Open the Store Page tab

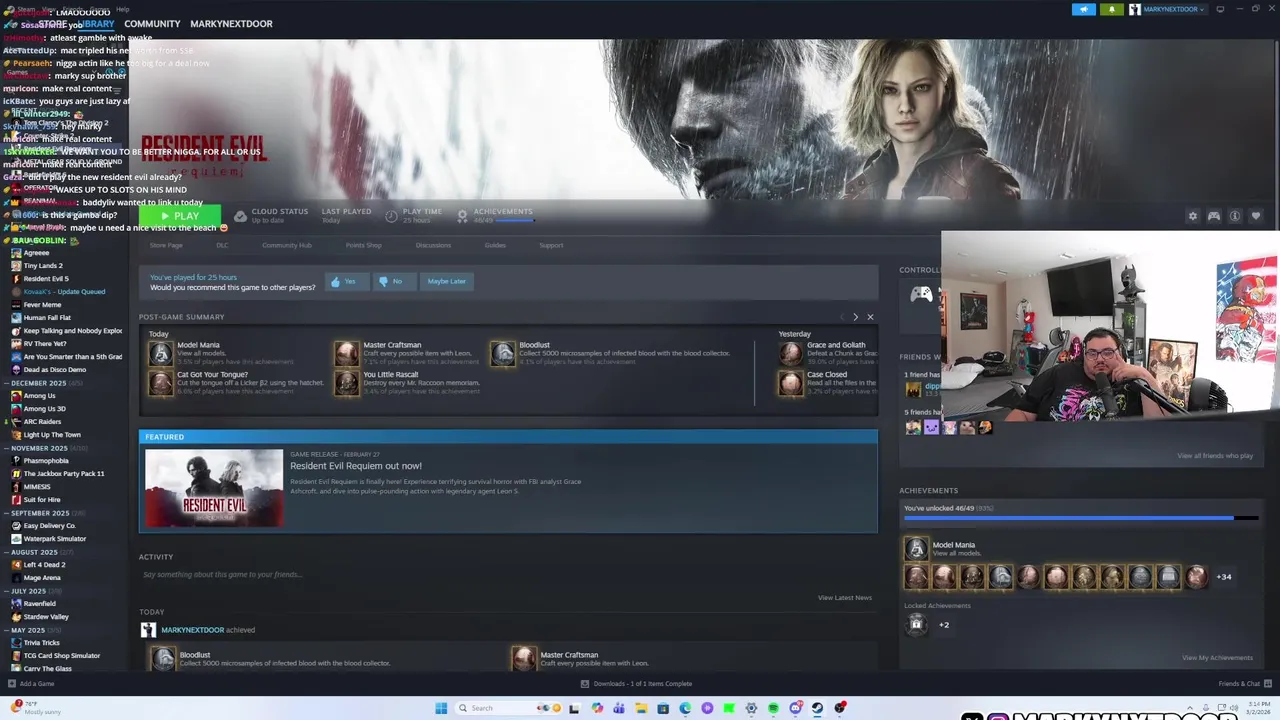[166, 245]
